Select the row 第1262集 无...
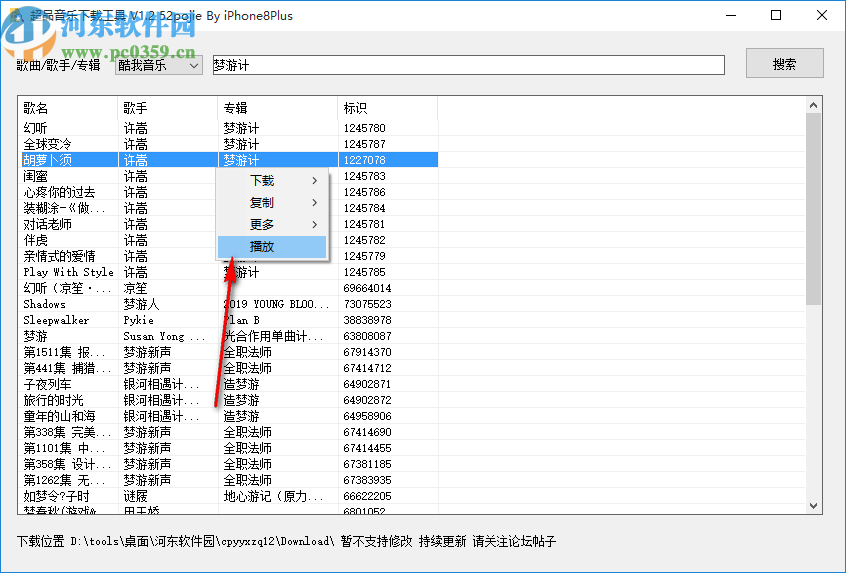The height and width of the screenshot is (573, 846). (229, 480)
